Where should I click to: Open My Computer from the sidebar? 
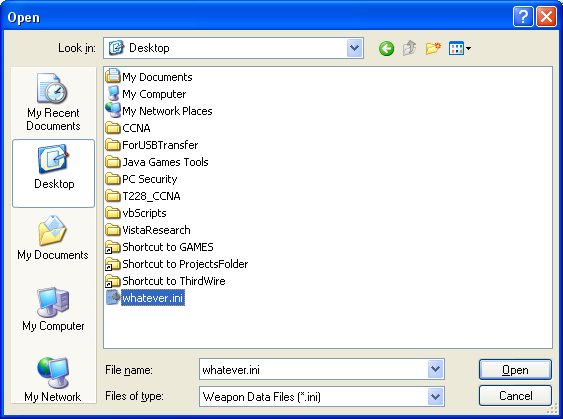(x=53, y=309)
